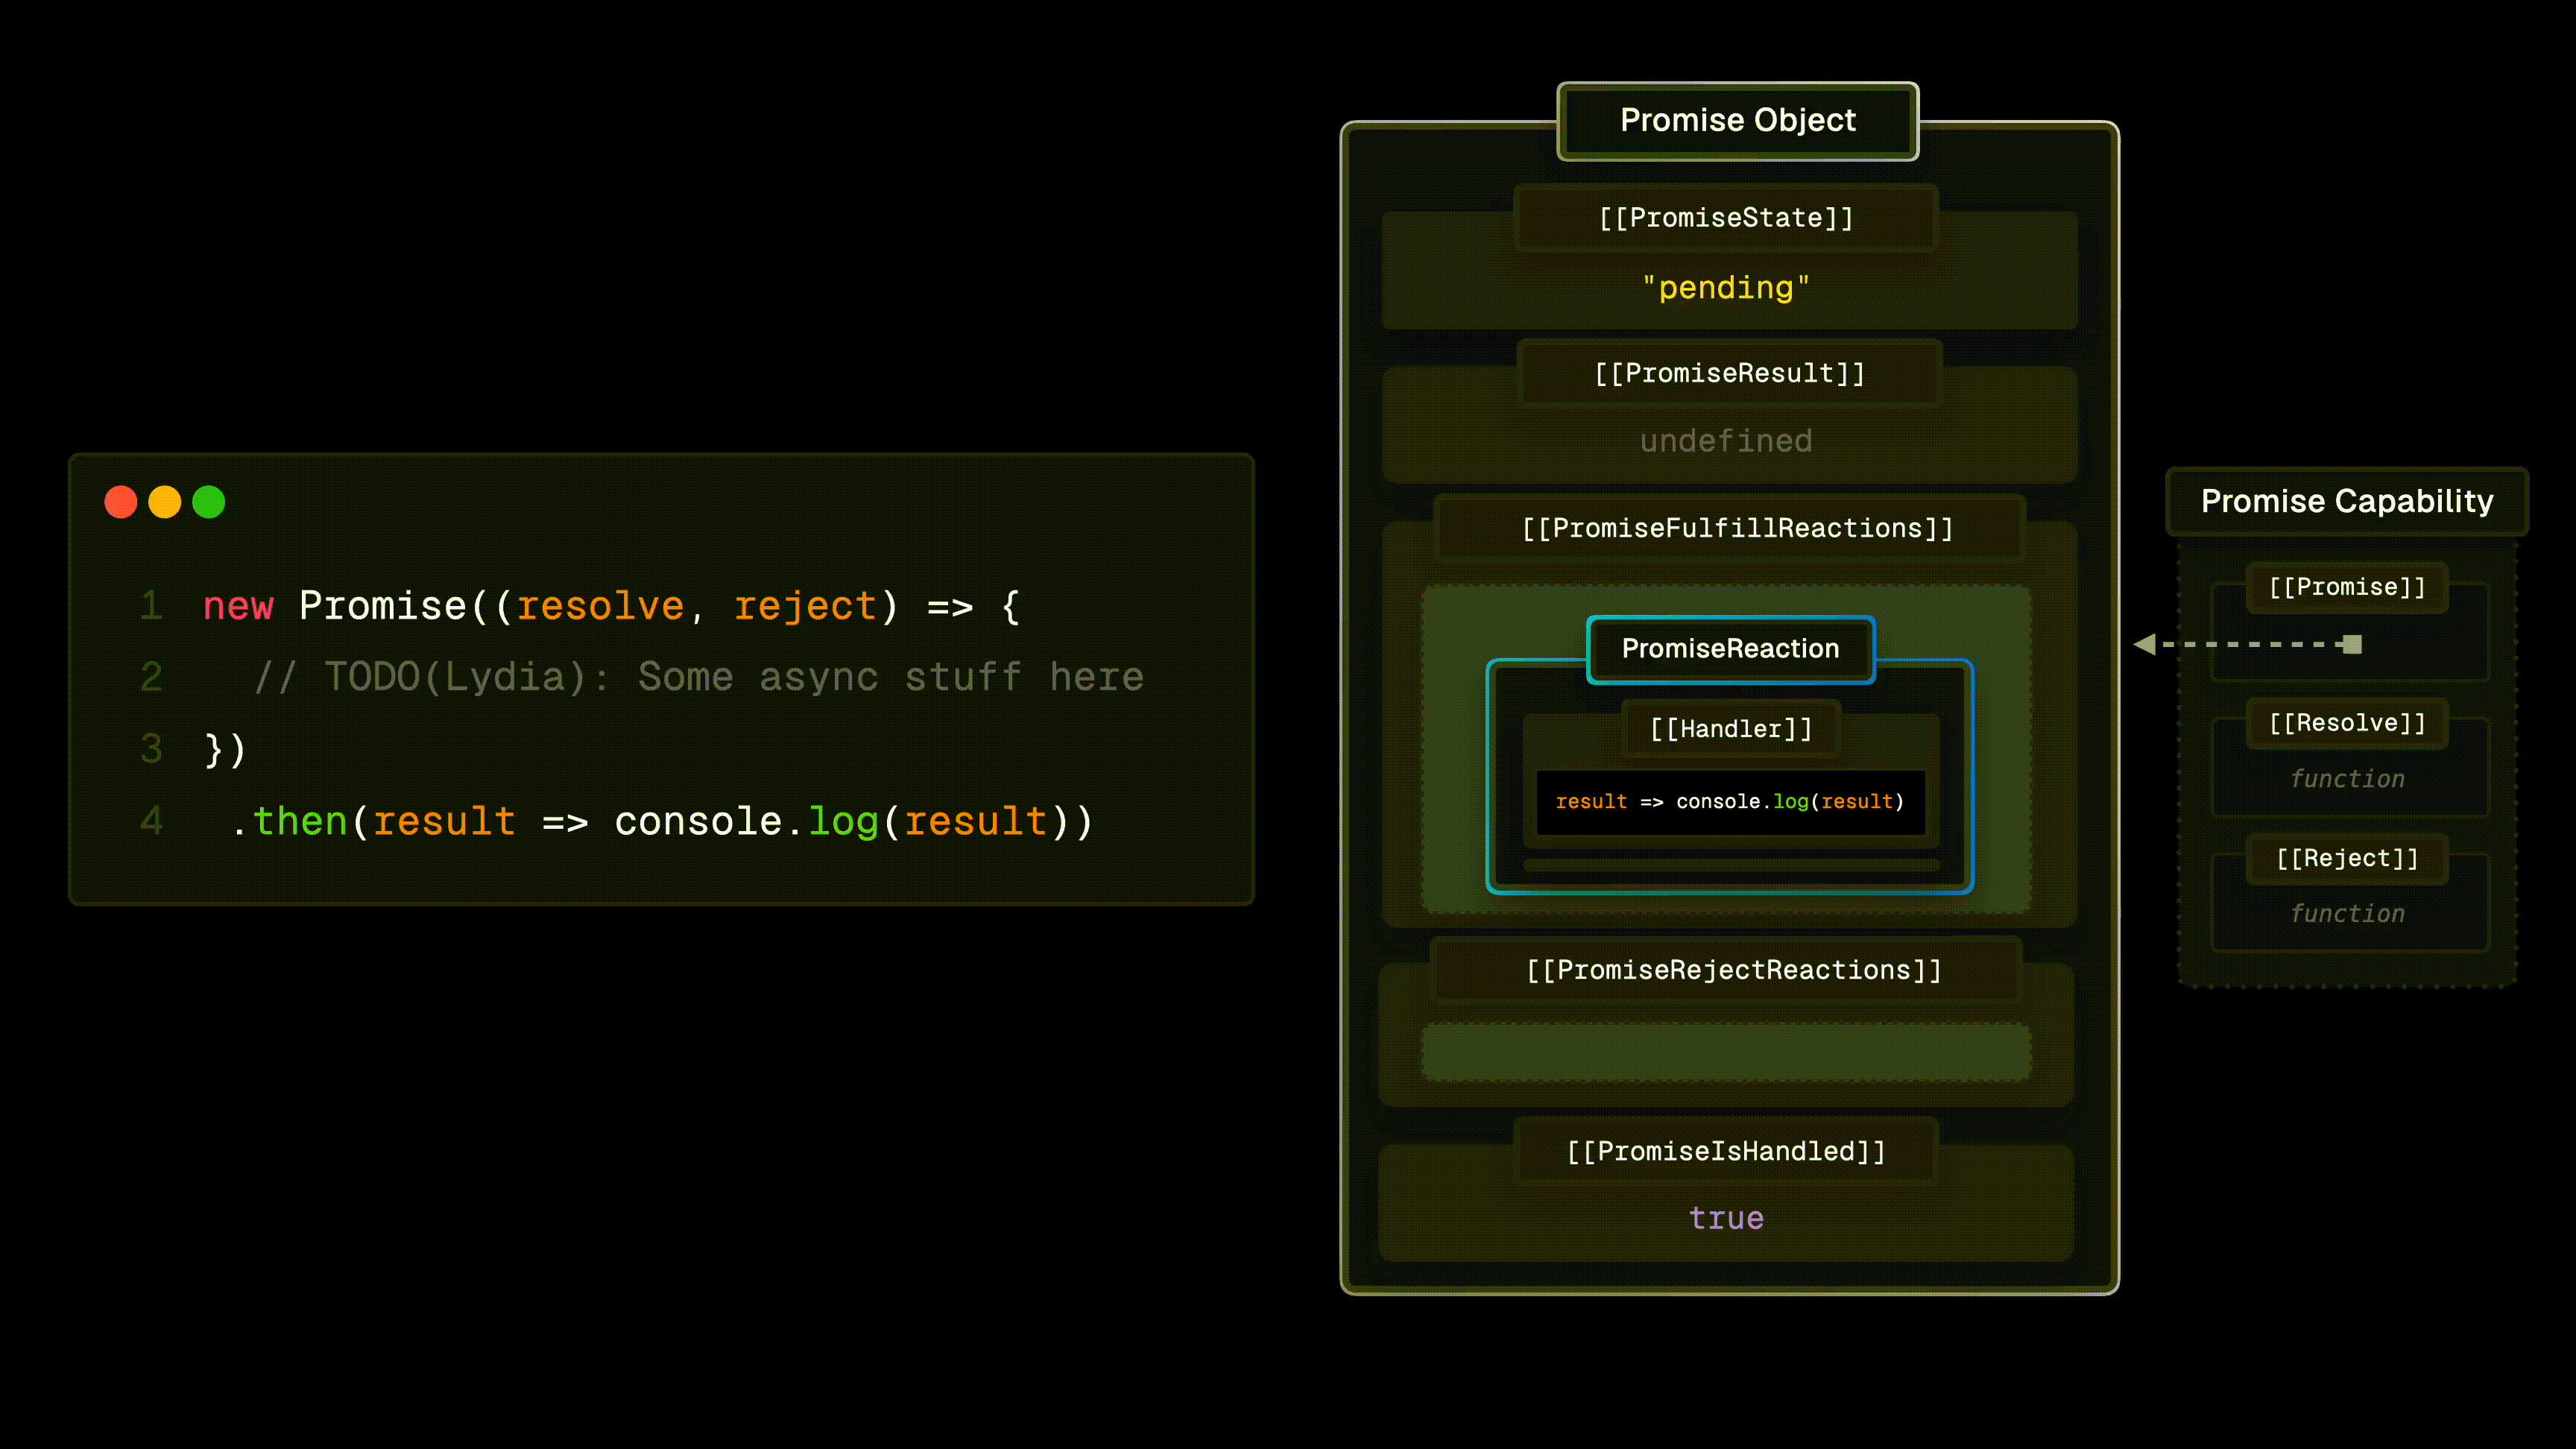
Task: Click the [[Resolve]] function entry
Action: click(x=2346, y=722)
